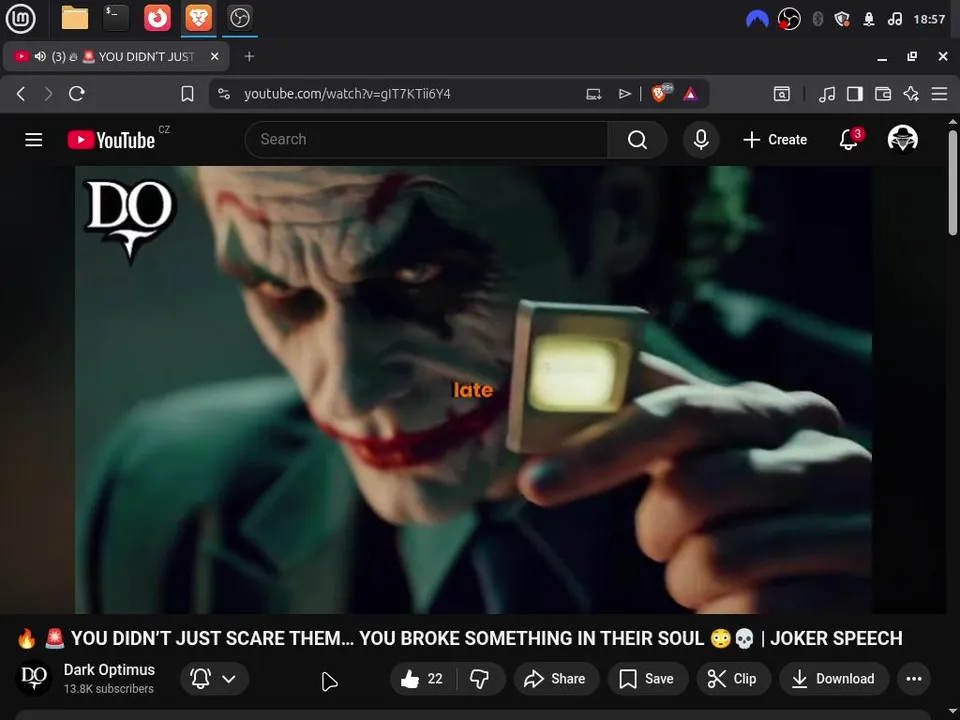Switch to the Brave browser taskbar icon
Screen dimensions: 960x720
click(199, 18)
